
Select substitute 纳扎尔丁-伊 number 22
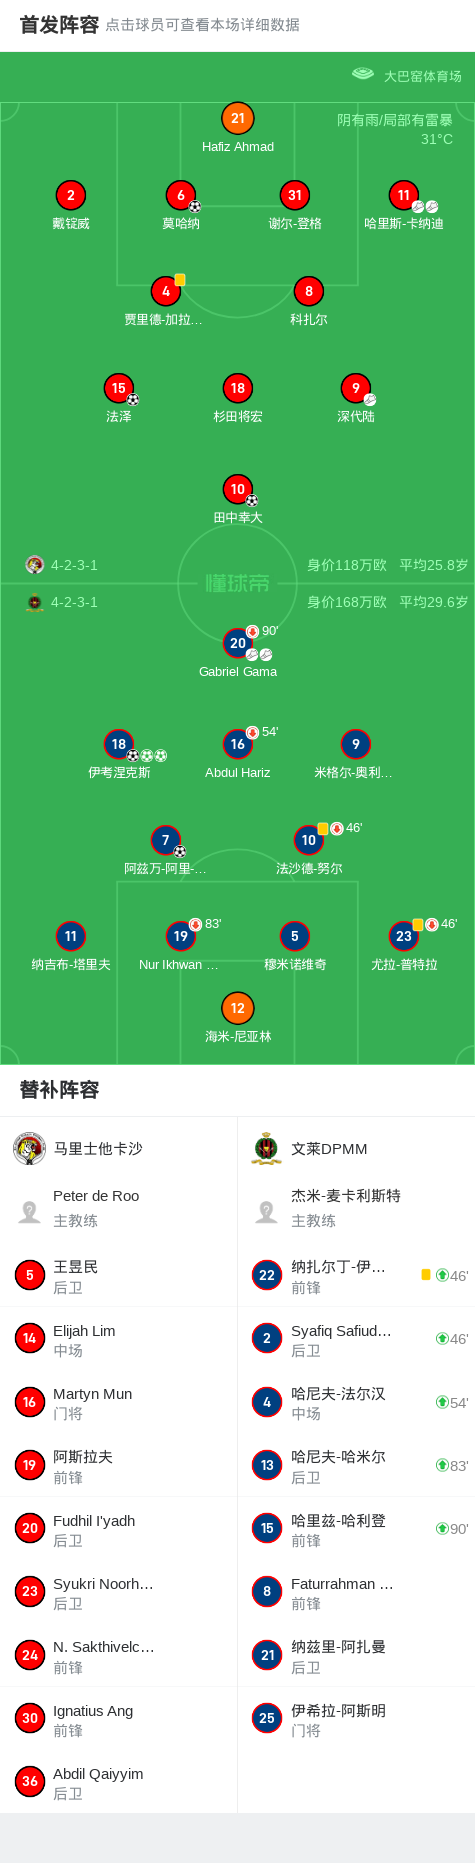pos(356,1276)
